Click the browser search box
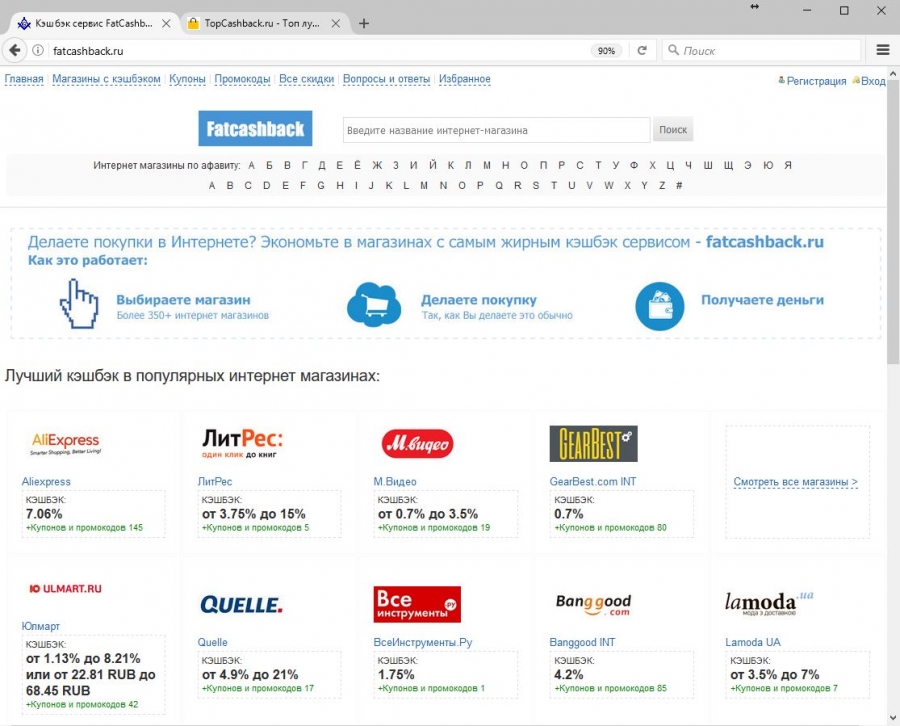Image resolution: width=900 pixels, height=726 pixels. pos(762,51)
